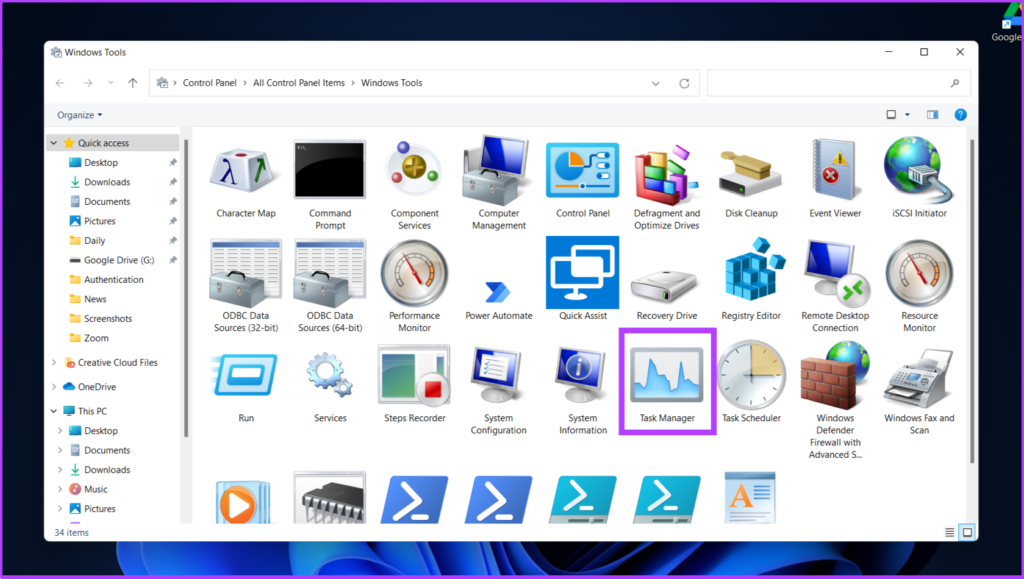Switch to details list view
The width and height of the screenshot is (1024, 579).
(x=949, y=532)
